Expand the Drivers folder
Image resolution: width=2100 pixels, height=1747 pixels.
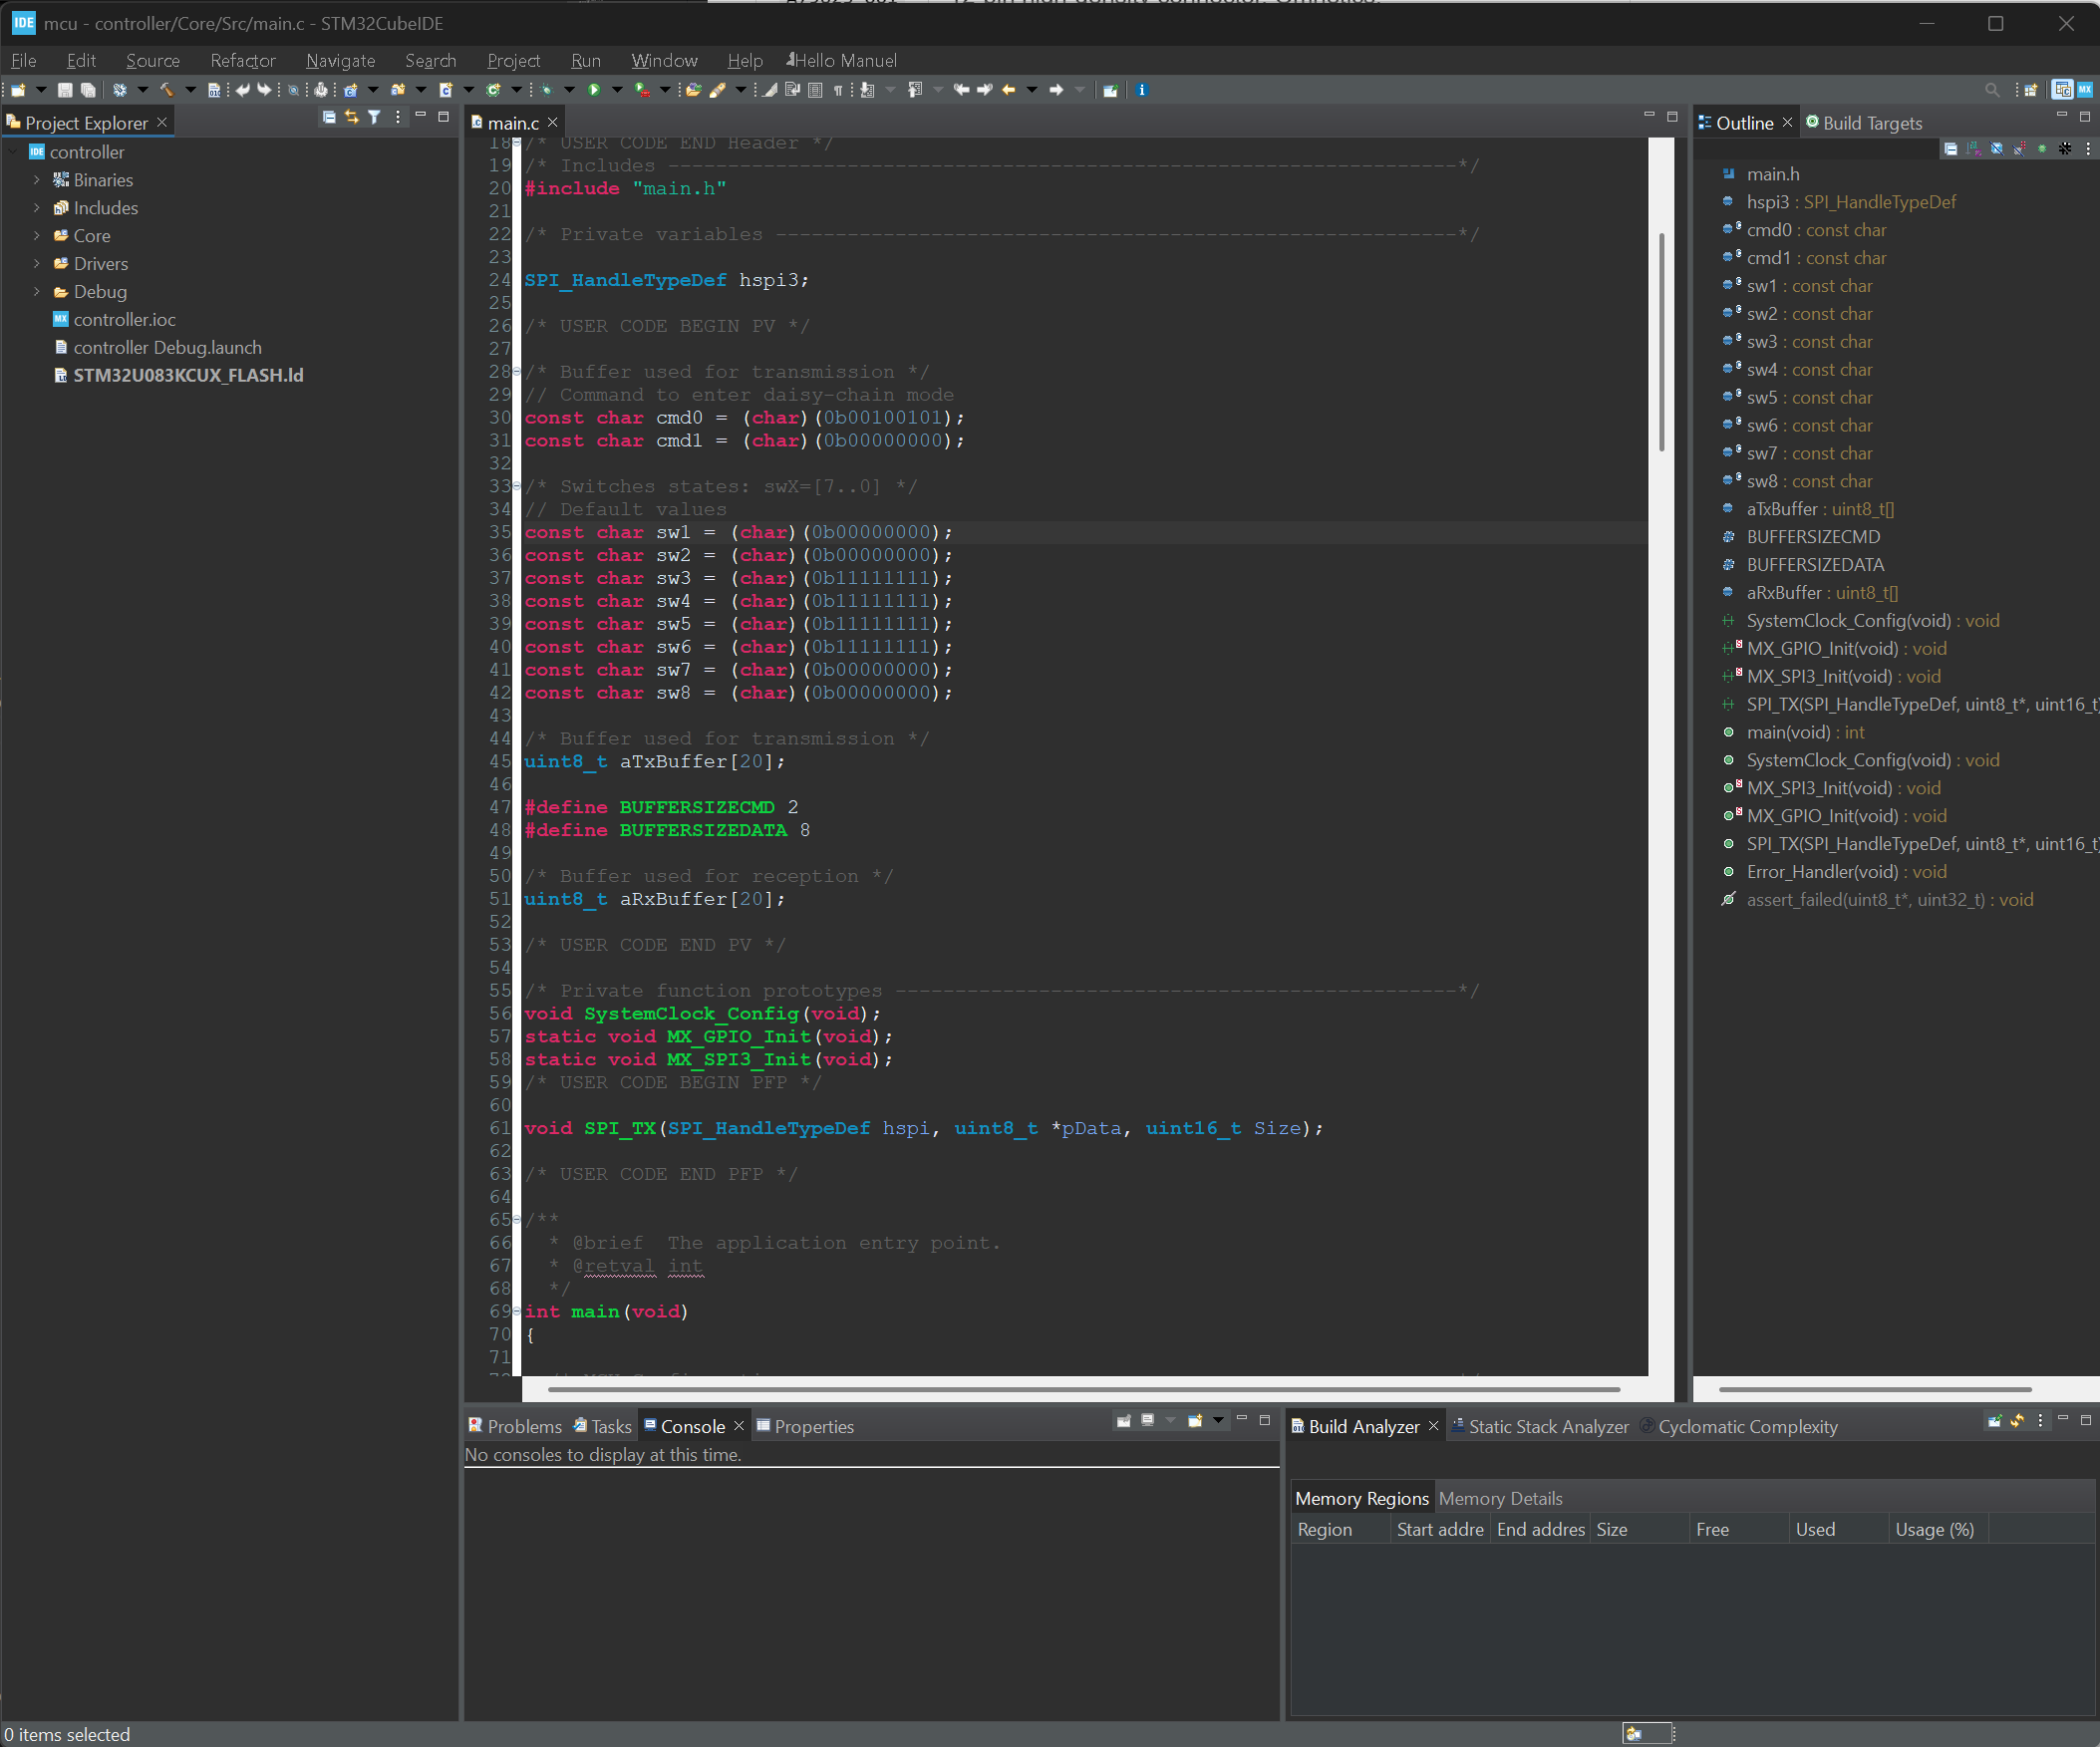pos(37,264)
